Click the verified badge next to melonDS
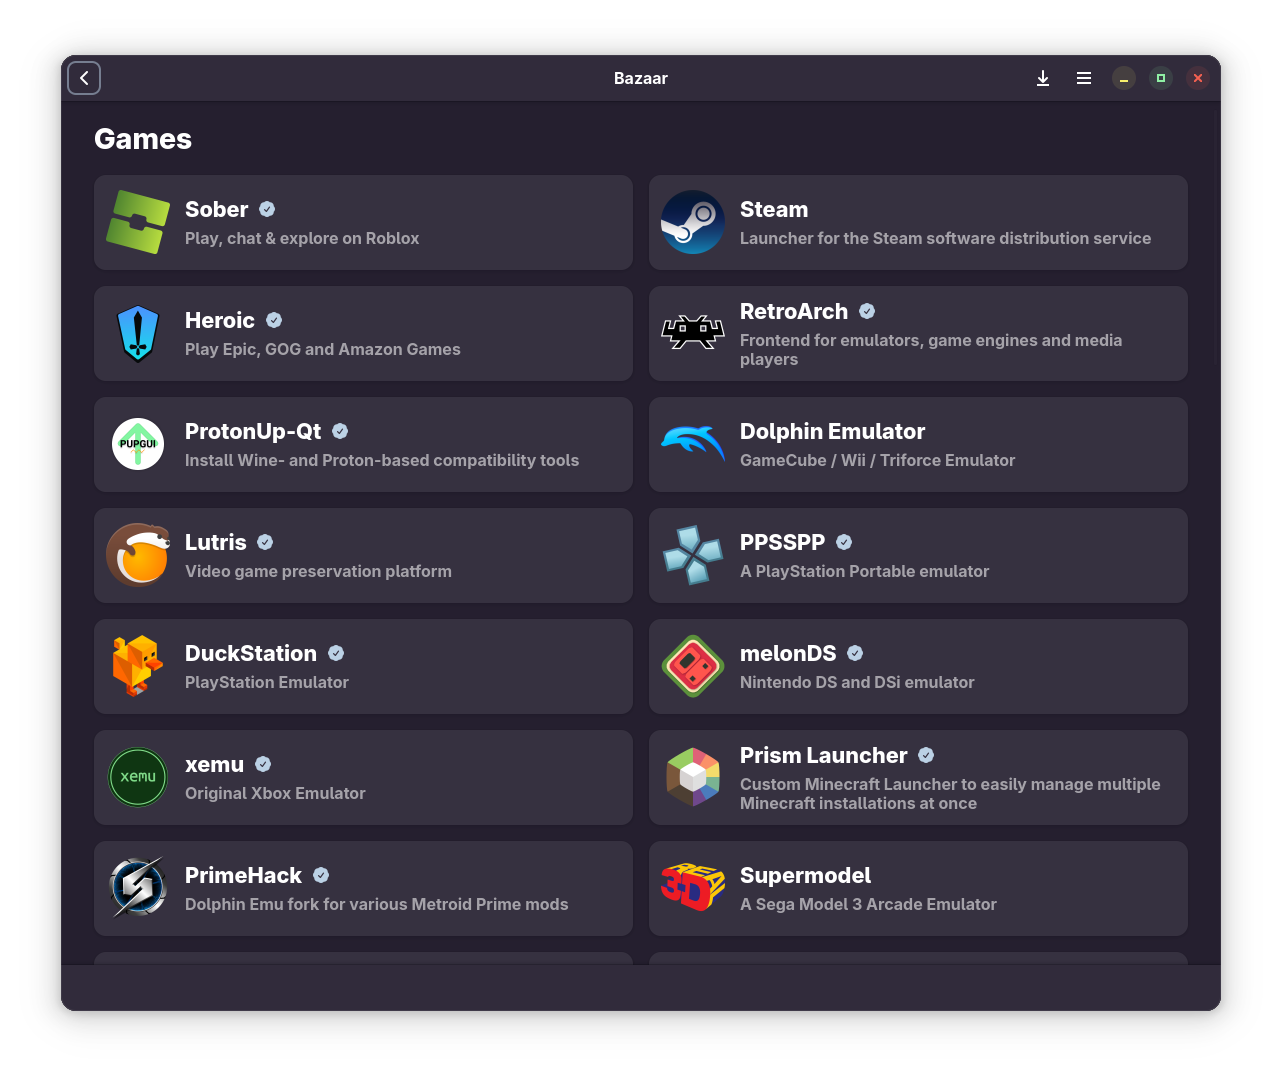The width and height of the screenshot is (1282, 1078). (x=855, y=653)
